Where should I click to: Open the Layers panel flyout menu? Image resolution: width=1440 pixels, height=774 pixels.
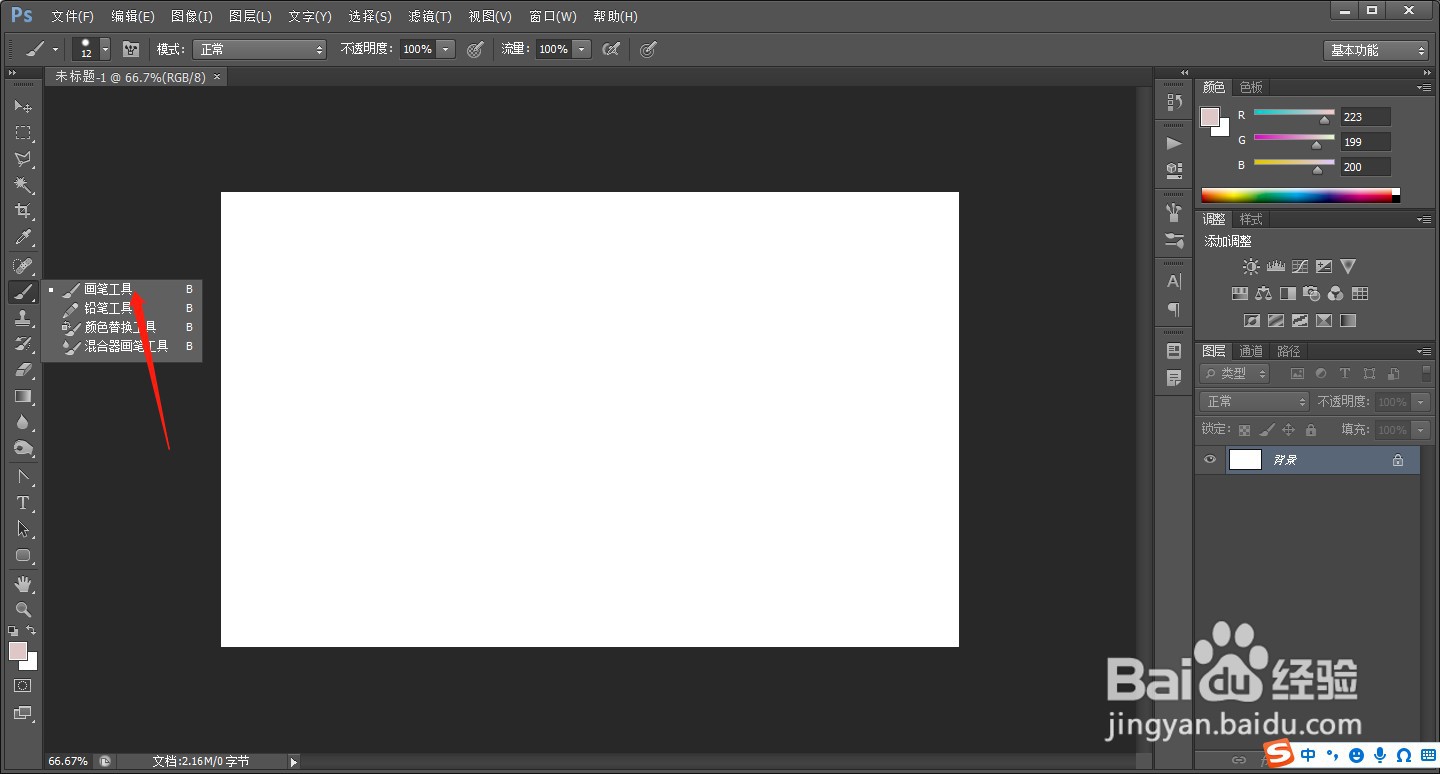coord(1424,351)
